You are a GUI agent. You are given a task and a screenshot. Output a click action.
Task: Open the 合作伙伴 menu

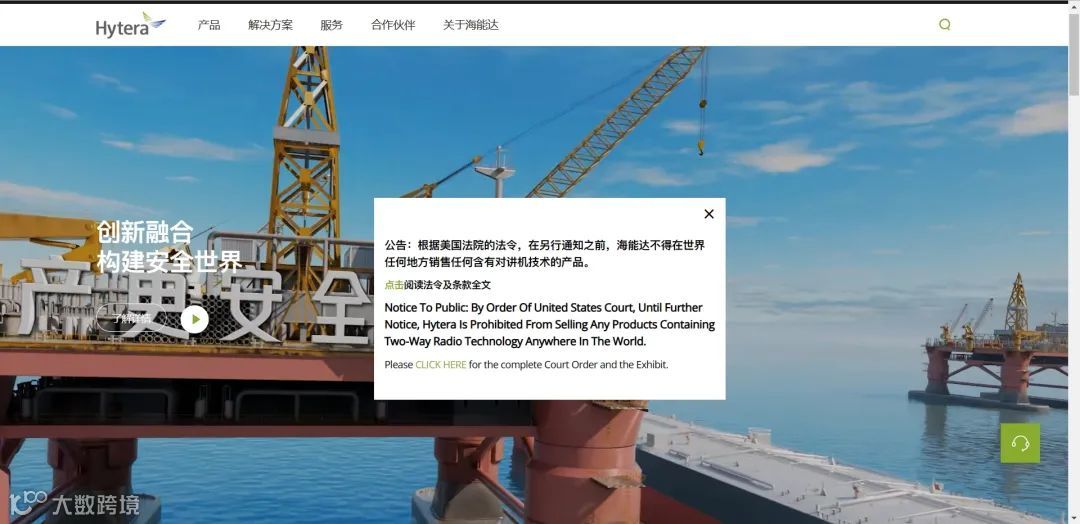tap(393, 25)
